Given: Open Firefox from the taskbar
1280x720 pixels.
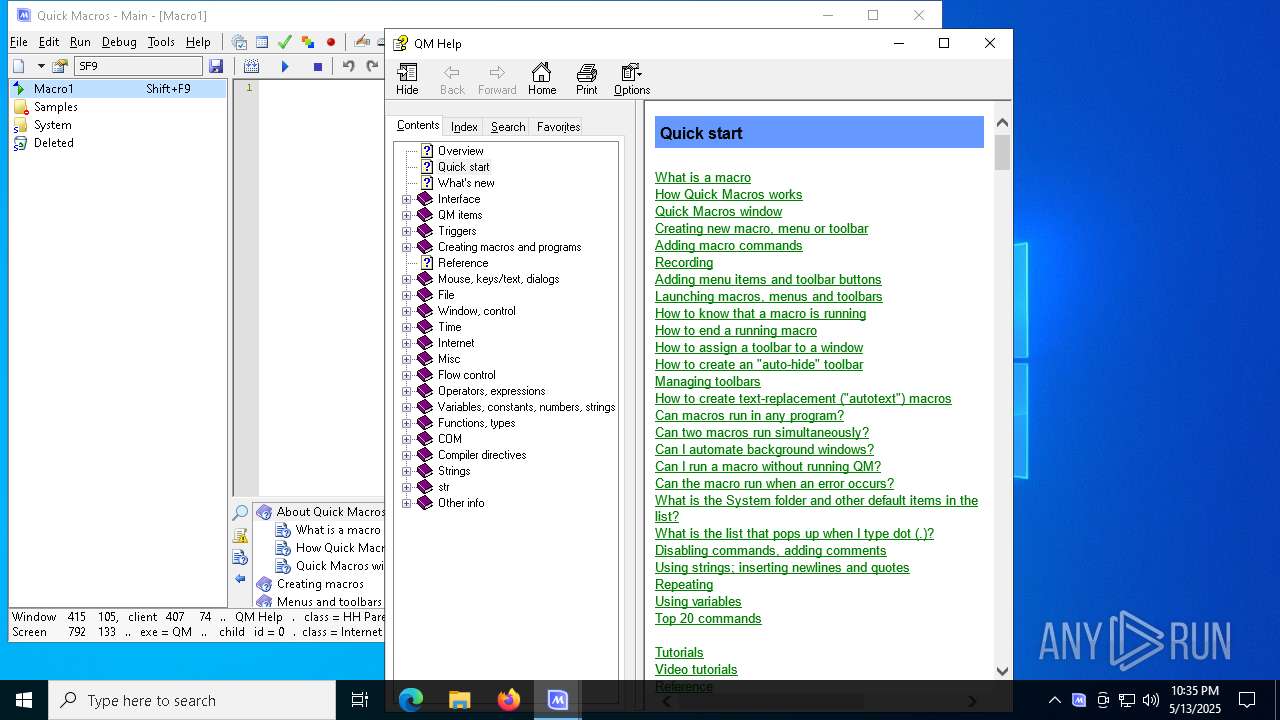Looking at the screenshot, I should (509, 700).
